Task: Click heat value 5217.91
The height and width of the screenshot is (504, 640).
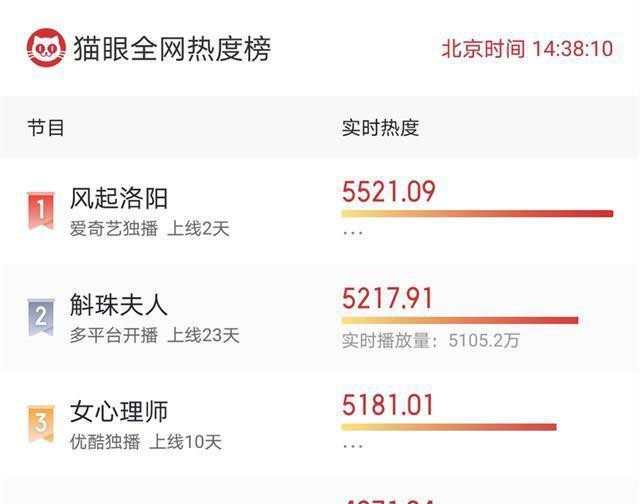Action: (x=387, y=298)
